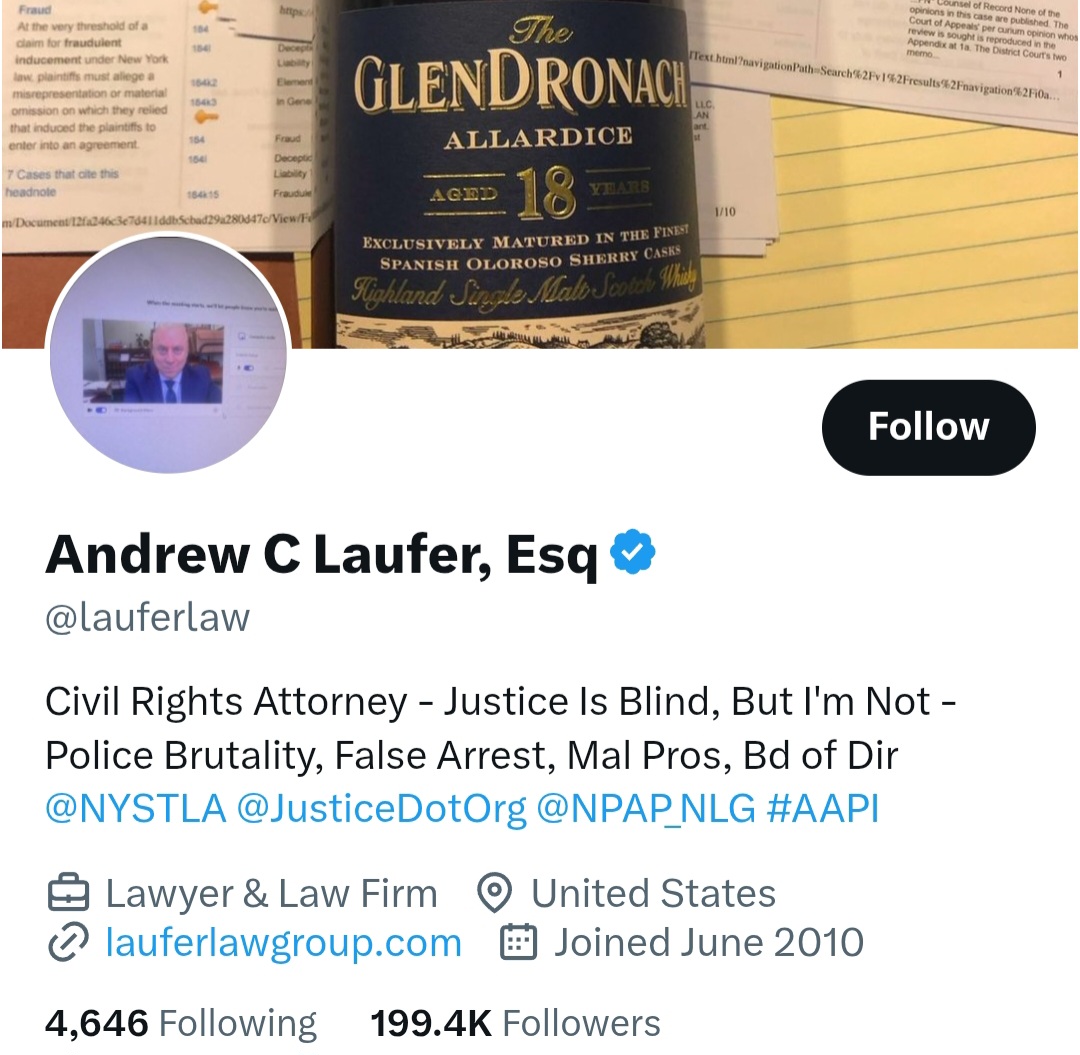Click the location pin icon

click(495, 893)
